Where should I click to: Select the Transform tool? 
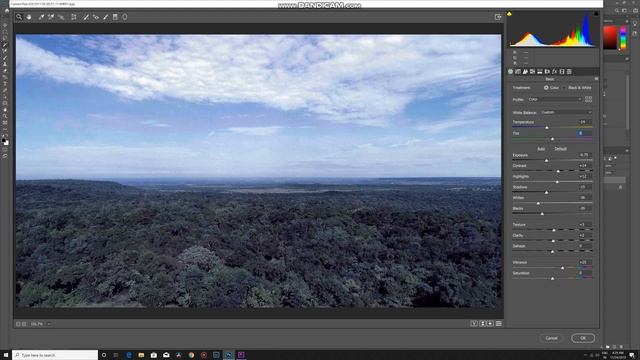point(74,17)
